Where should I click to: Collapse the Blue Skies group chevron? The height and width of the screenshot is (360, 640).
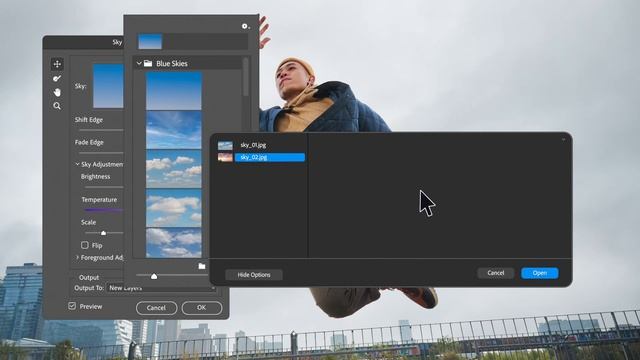pyautogui.click(x=139, y=63)
